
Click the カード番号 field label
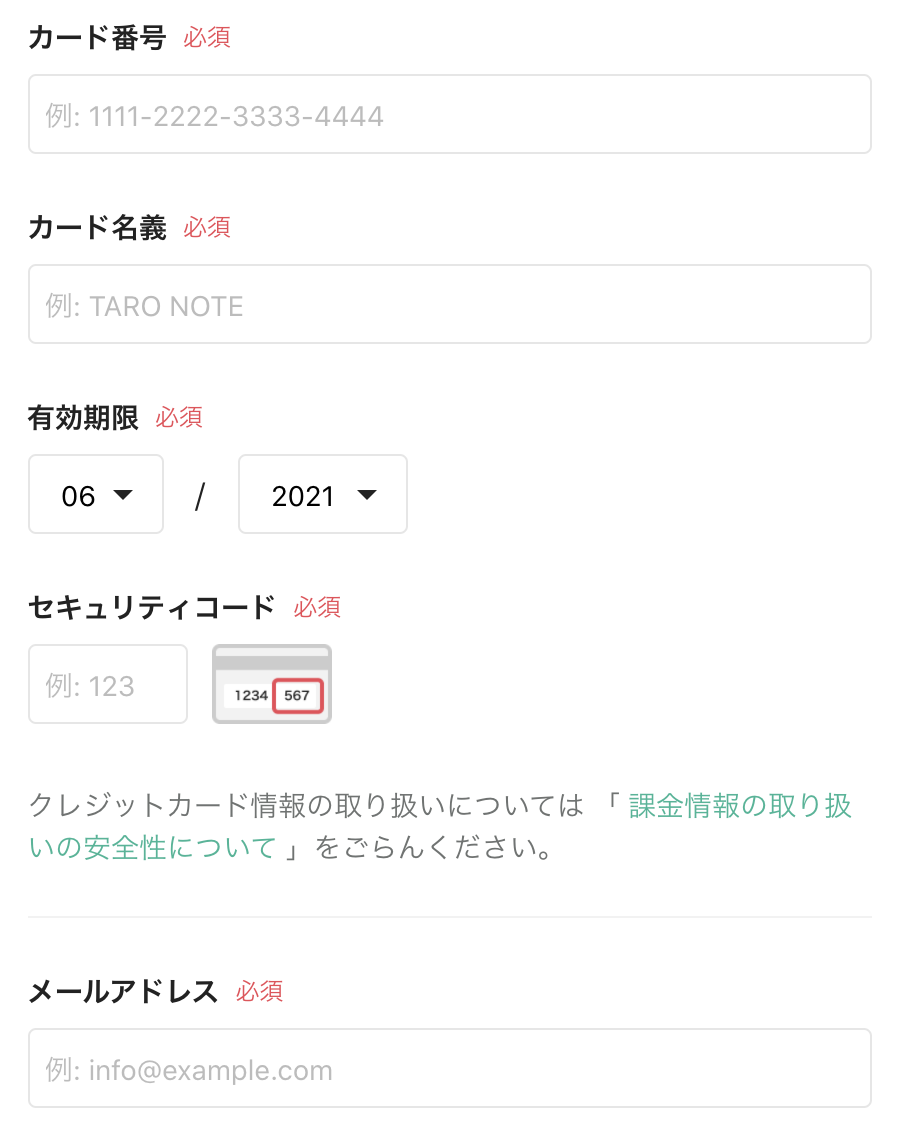(98, 37)
